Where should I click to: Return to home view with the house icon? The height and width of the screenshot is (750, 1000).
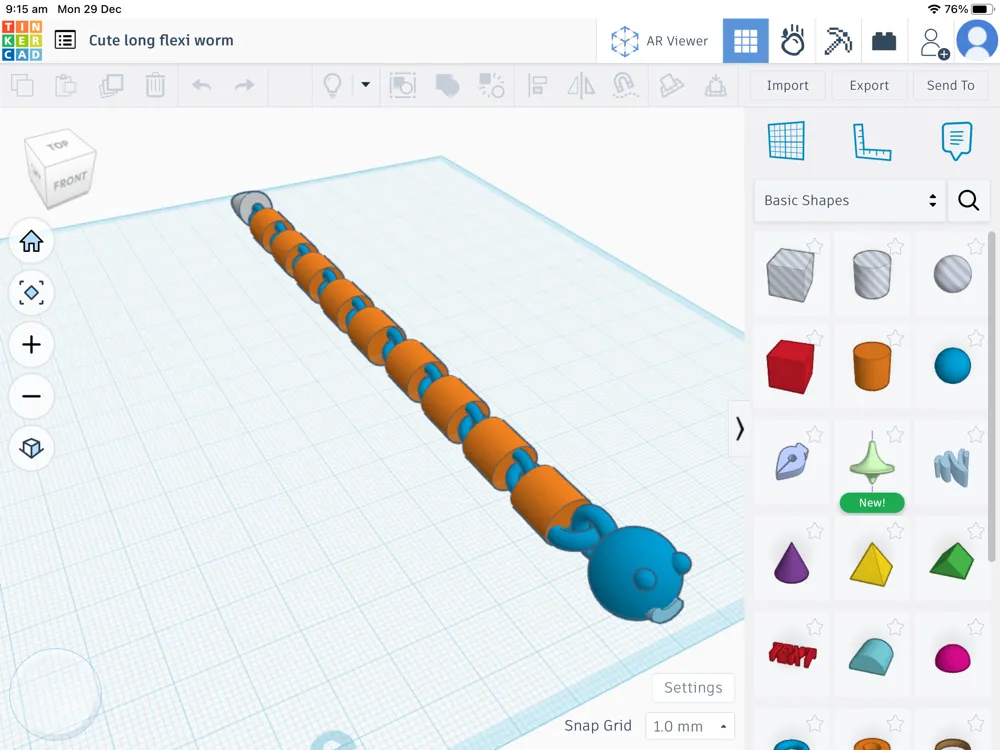point(31,241)
